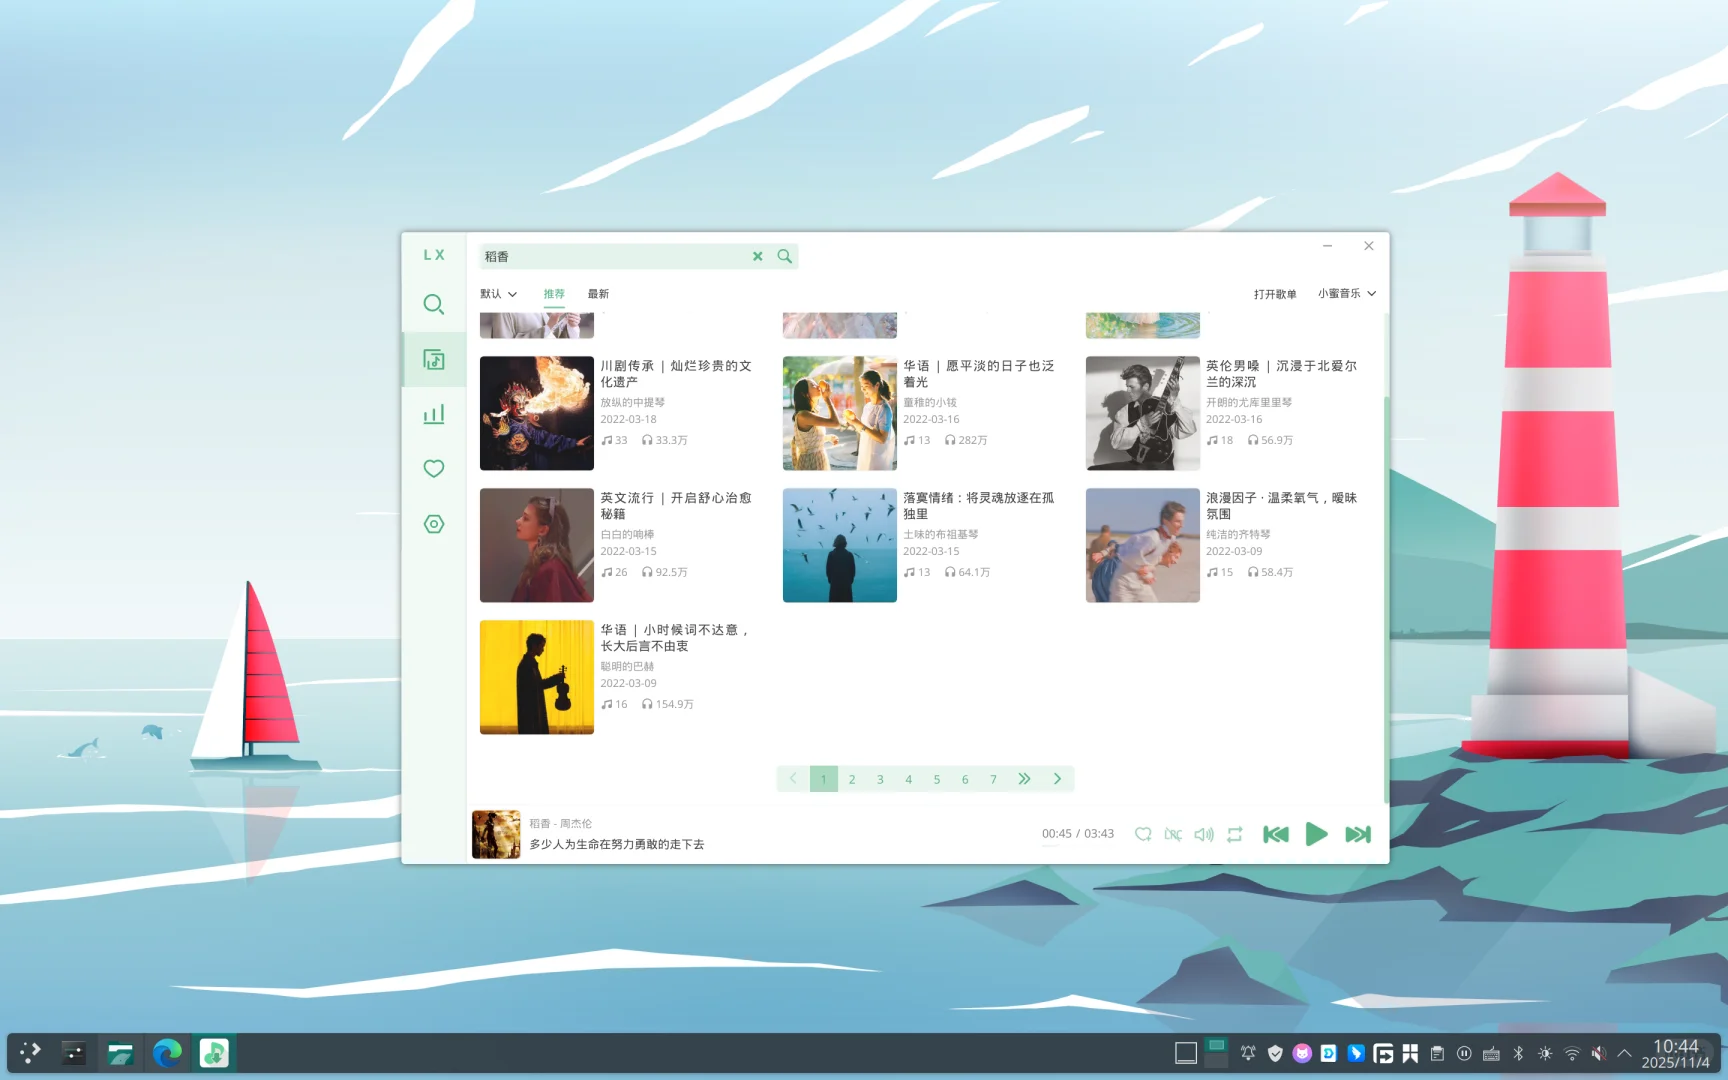
Task: Select the 推荐 tab
Action: [x=554, y=293]
